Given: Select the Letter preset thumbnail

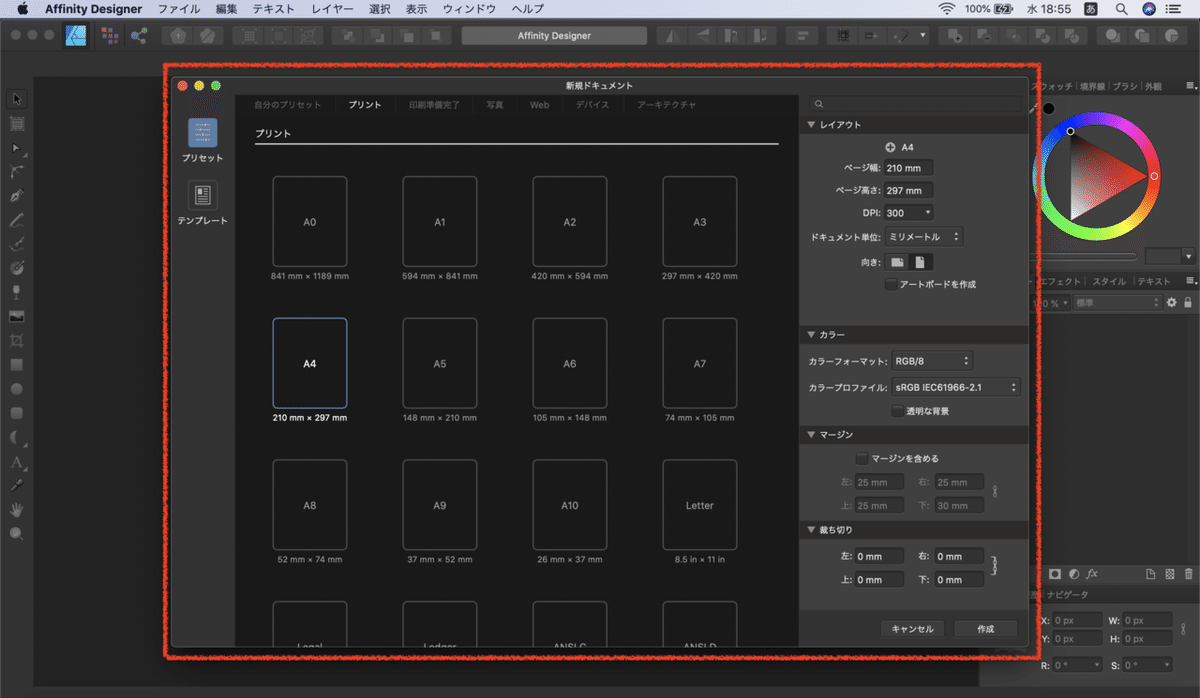Looking at the screenshot, I should (x=700, y=506).
